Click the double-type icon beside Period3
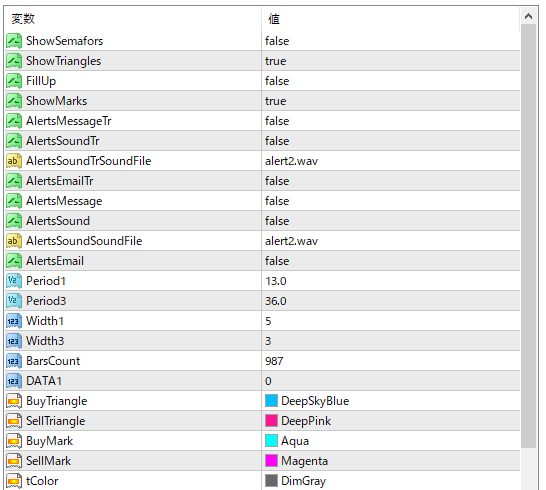Image resolution: width=546 pixels, height=490 pixels. (14, 301)
